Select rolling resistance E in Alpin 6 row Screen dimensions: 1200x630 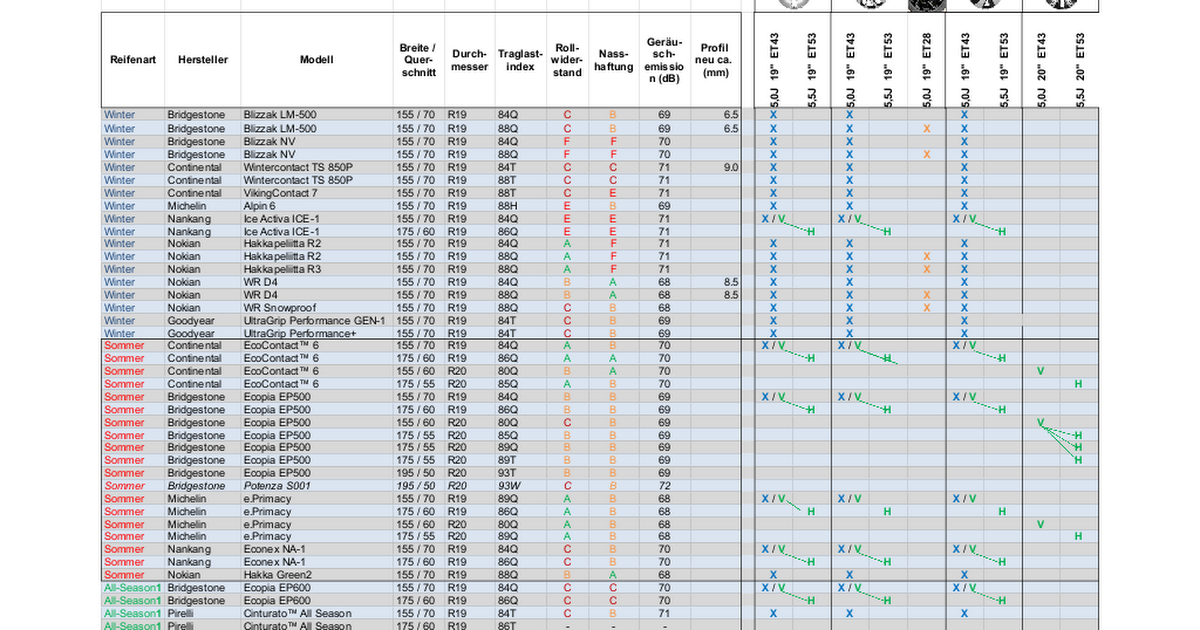click(567, 205)
